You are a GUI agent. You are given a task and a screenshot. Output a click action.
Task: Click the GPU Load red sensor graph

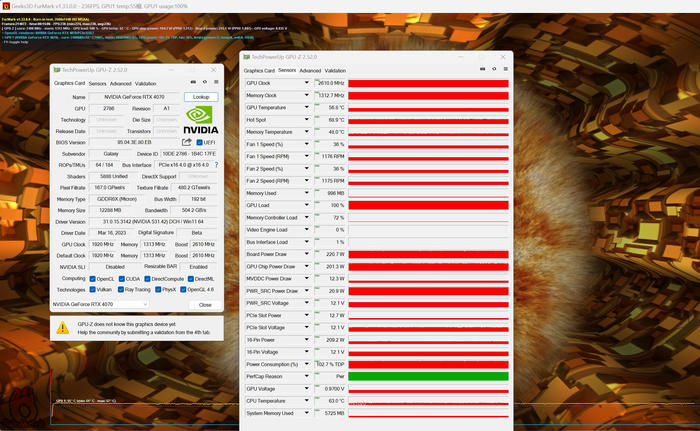click(x=428, y=205)
